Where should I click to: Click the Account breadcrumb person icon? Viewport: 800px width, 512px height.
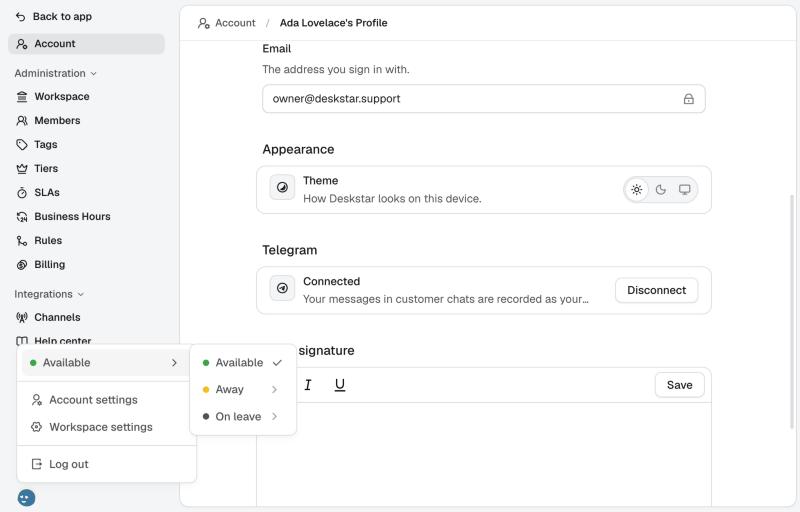(x=204, y=23)
